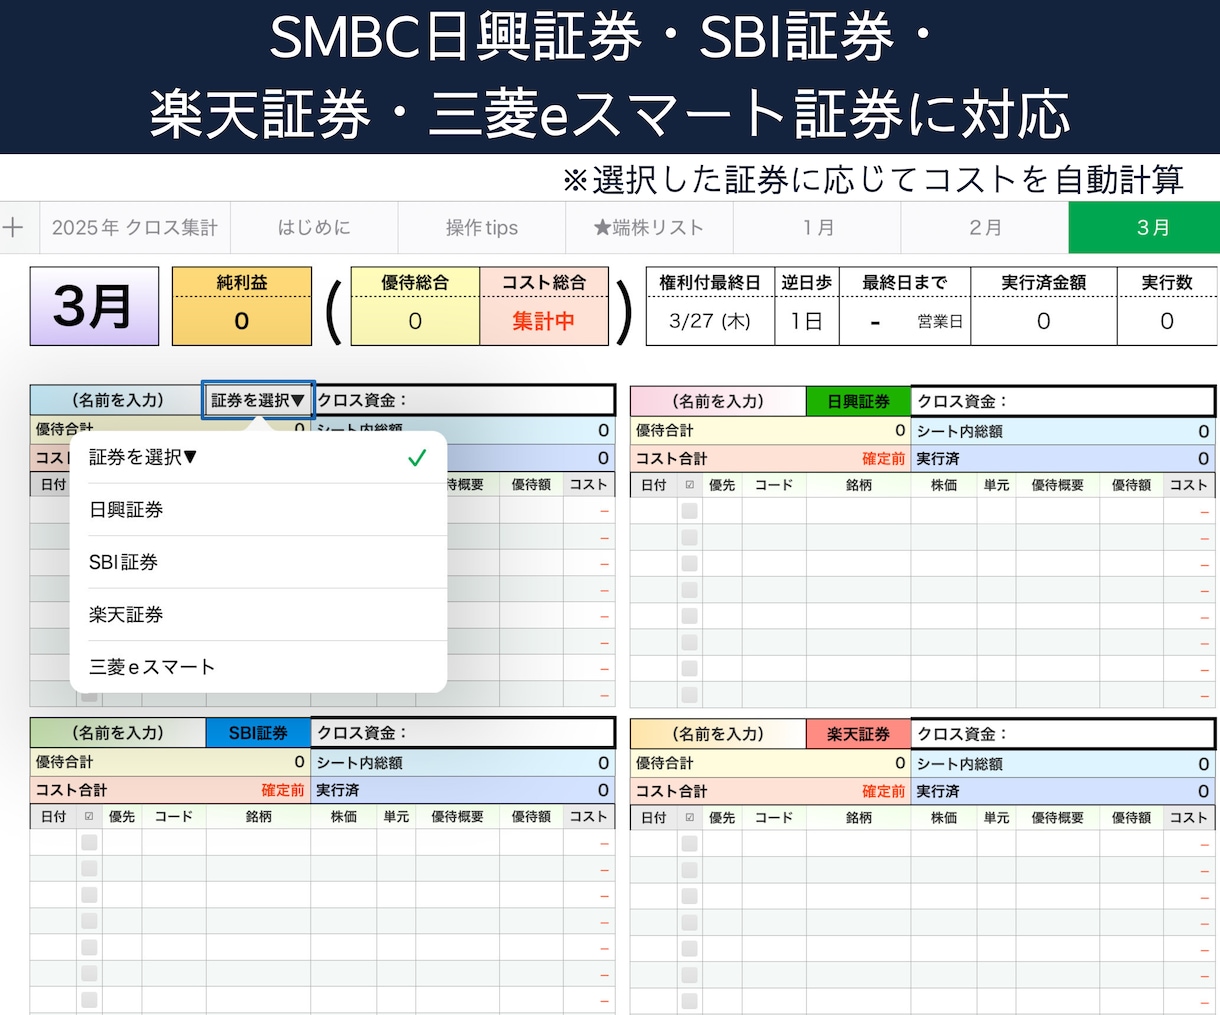Click name field beside 楽天証券 cell
Viewport: 1220px width, 1015px height.
click(x=718, y=734)
